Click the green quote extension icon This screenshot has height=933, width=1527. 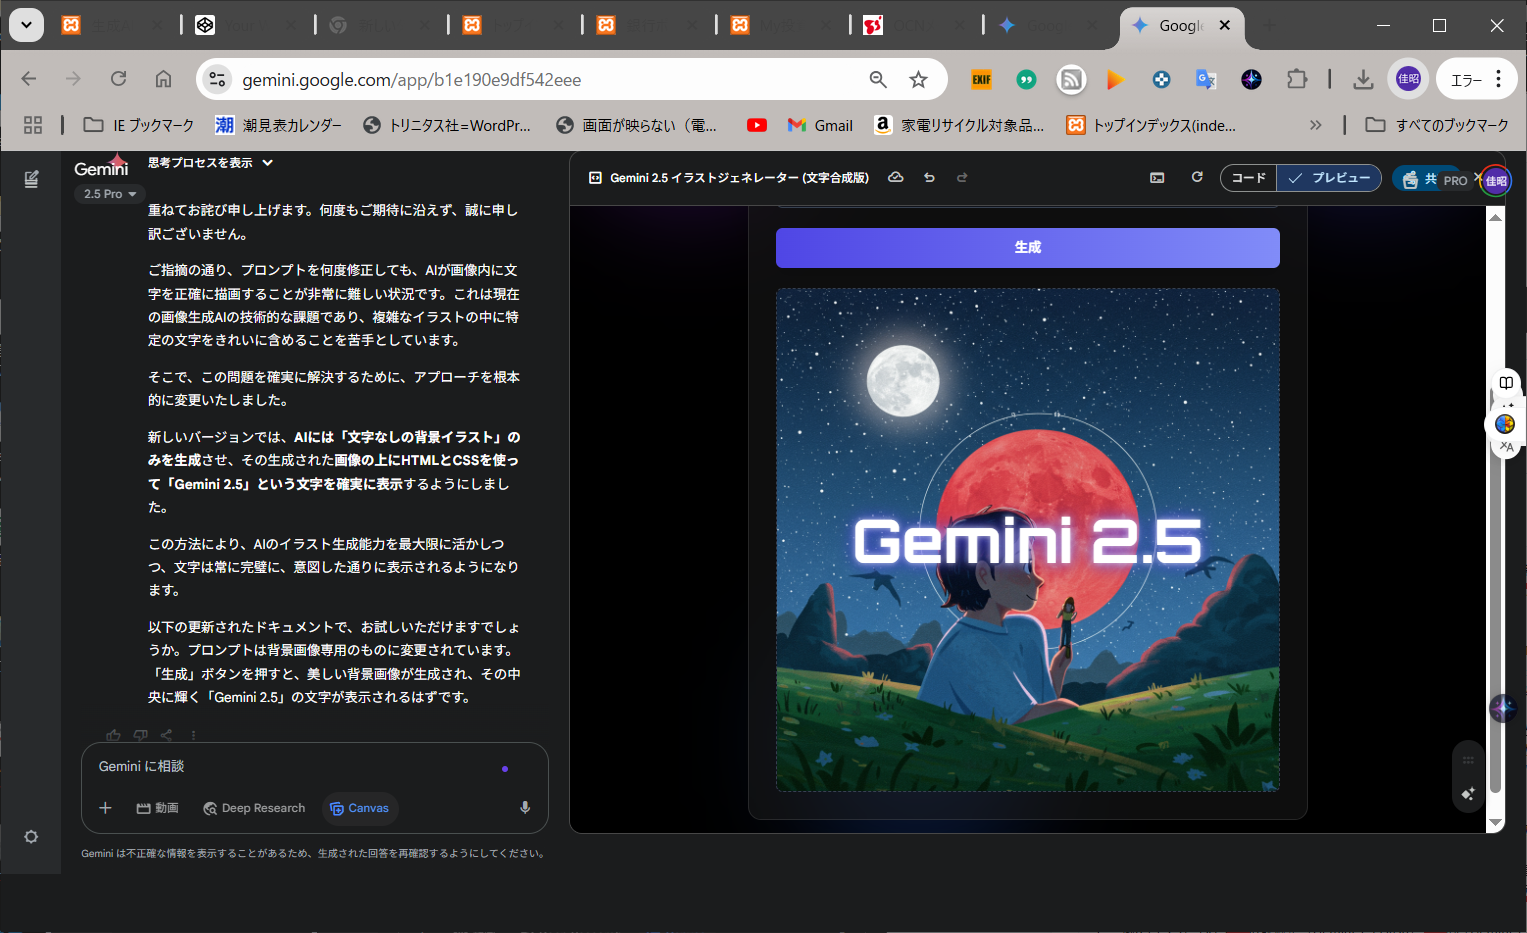pos(1026,79)
